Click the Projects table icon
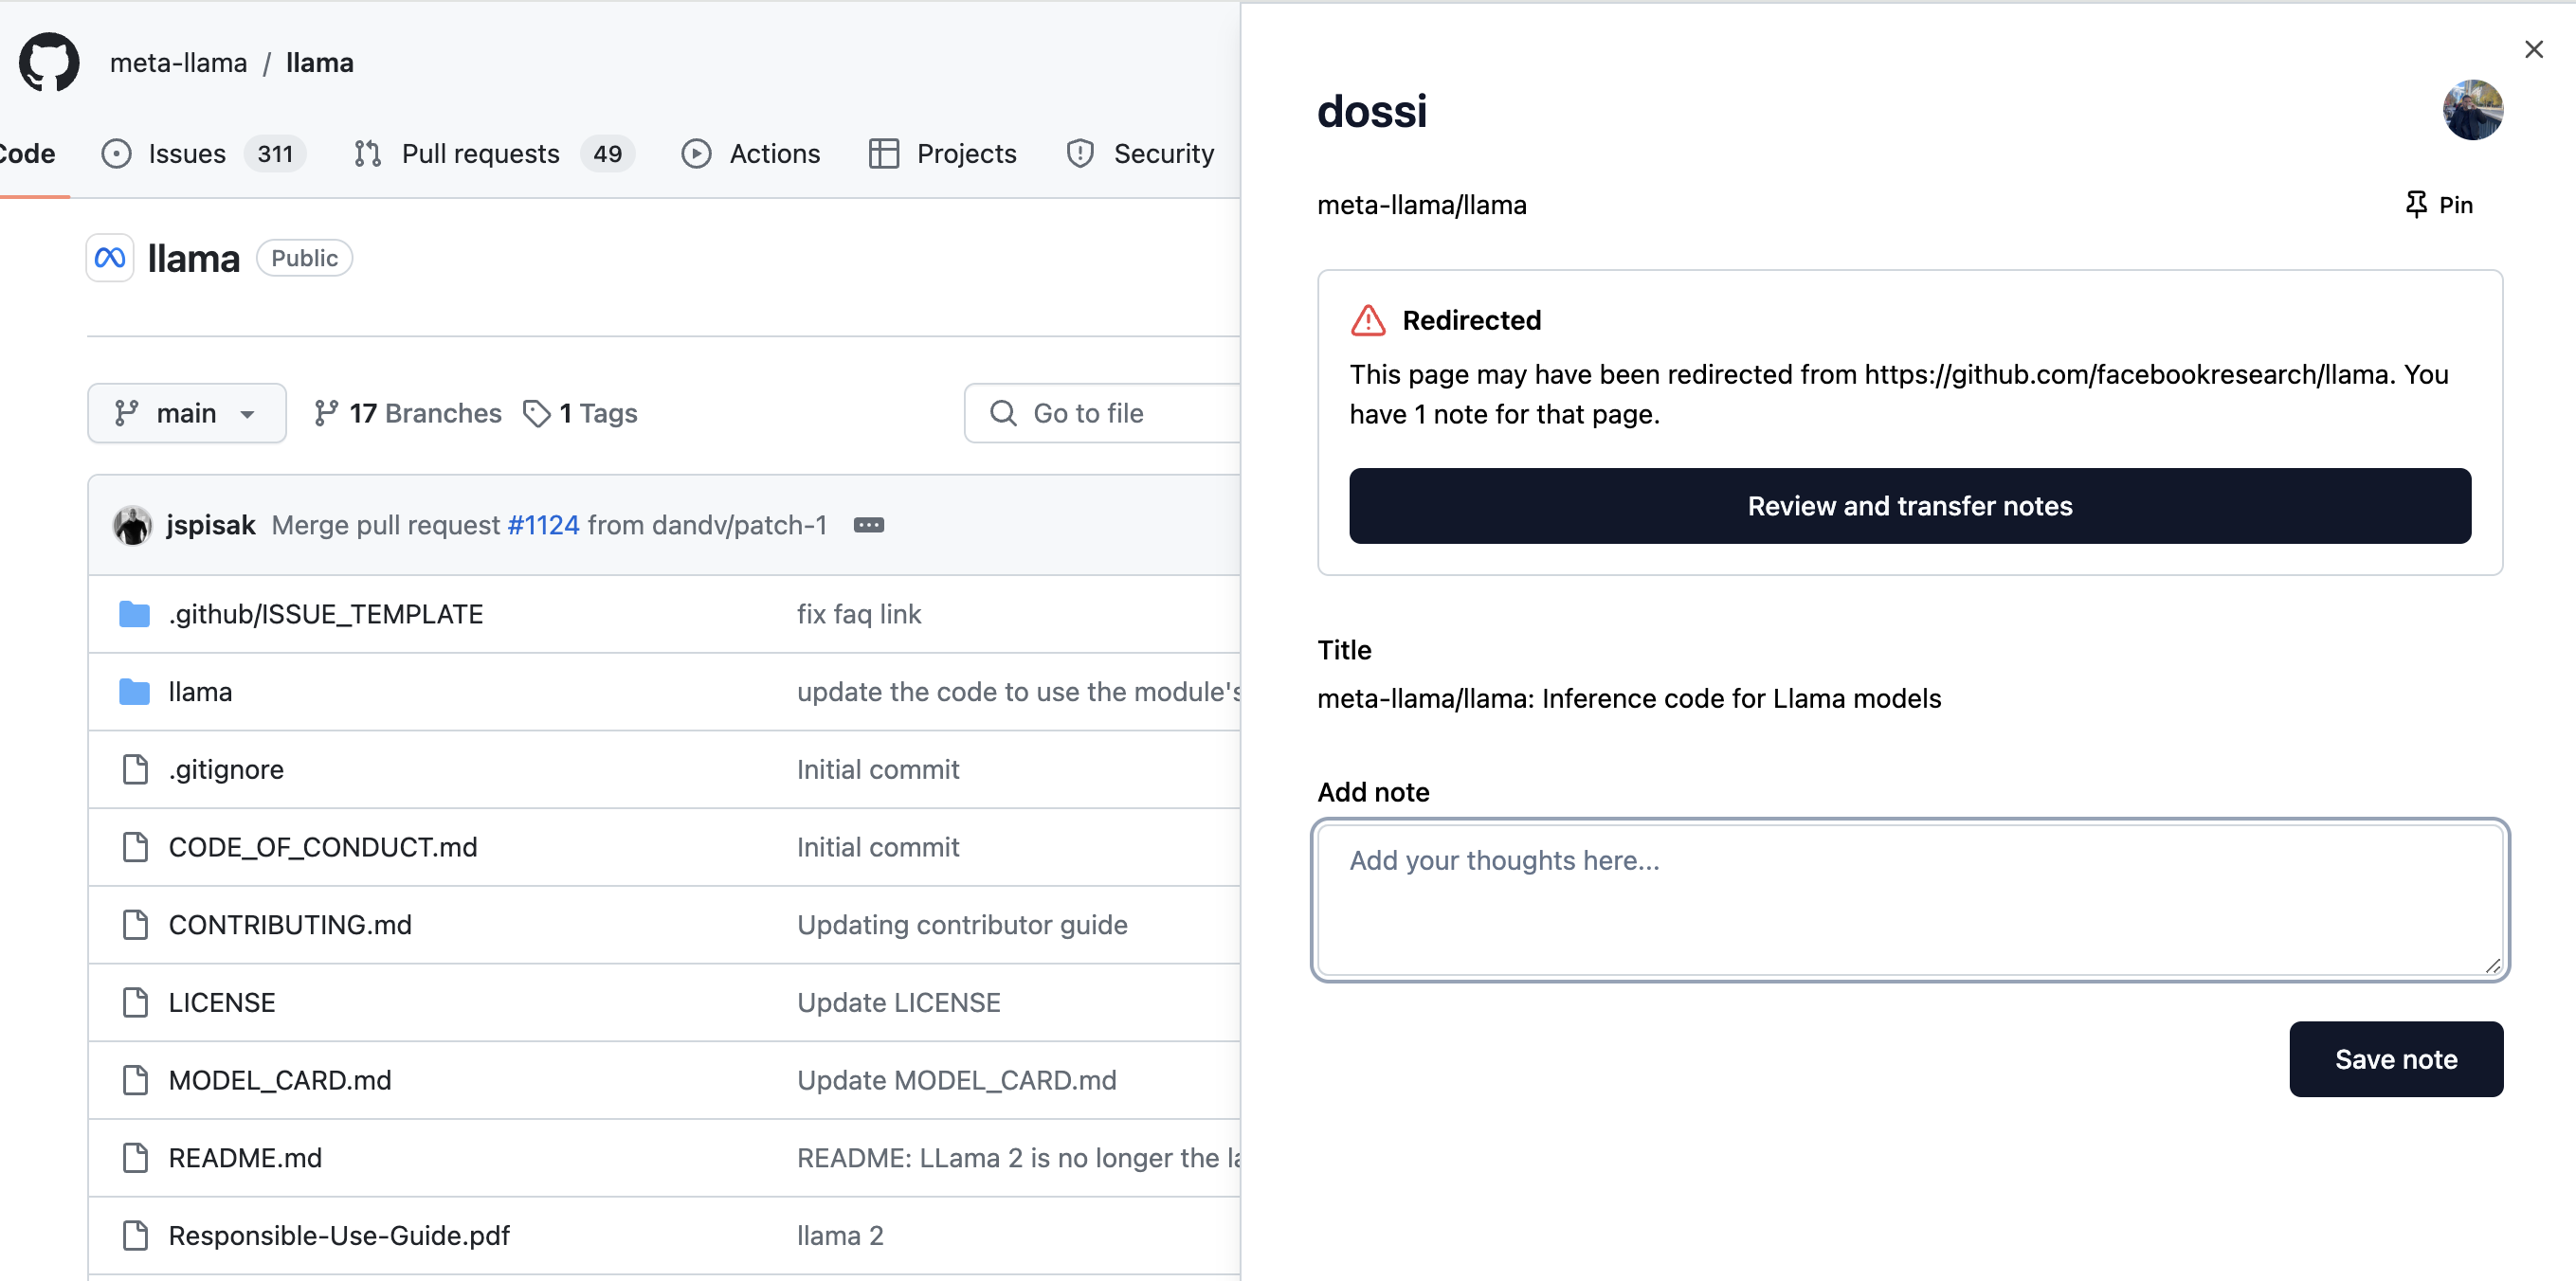Image resolution: width=2576 pixels, height=1281 pixels. point(884,154)
